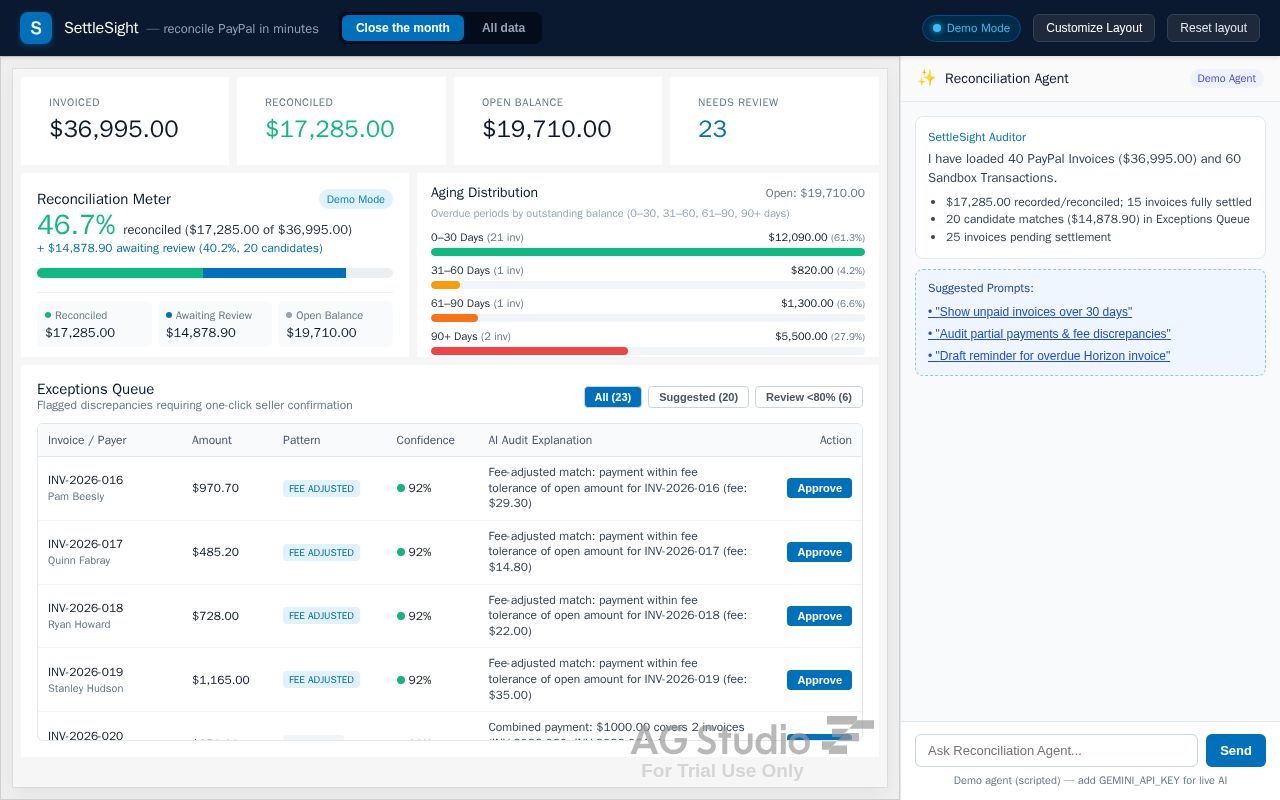Click the Demo Mode badge in Reconciliation Meter
1280x800 pixels.
coord(356,199)
